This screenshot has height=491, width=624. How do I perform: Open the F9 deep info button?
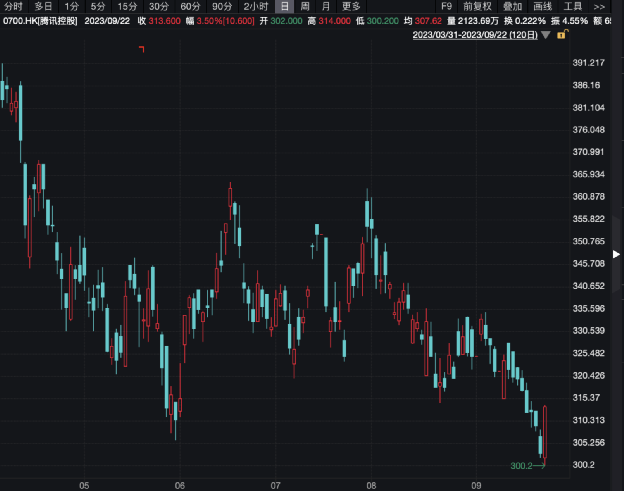click(447, 6)
